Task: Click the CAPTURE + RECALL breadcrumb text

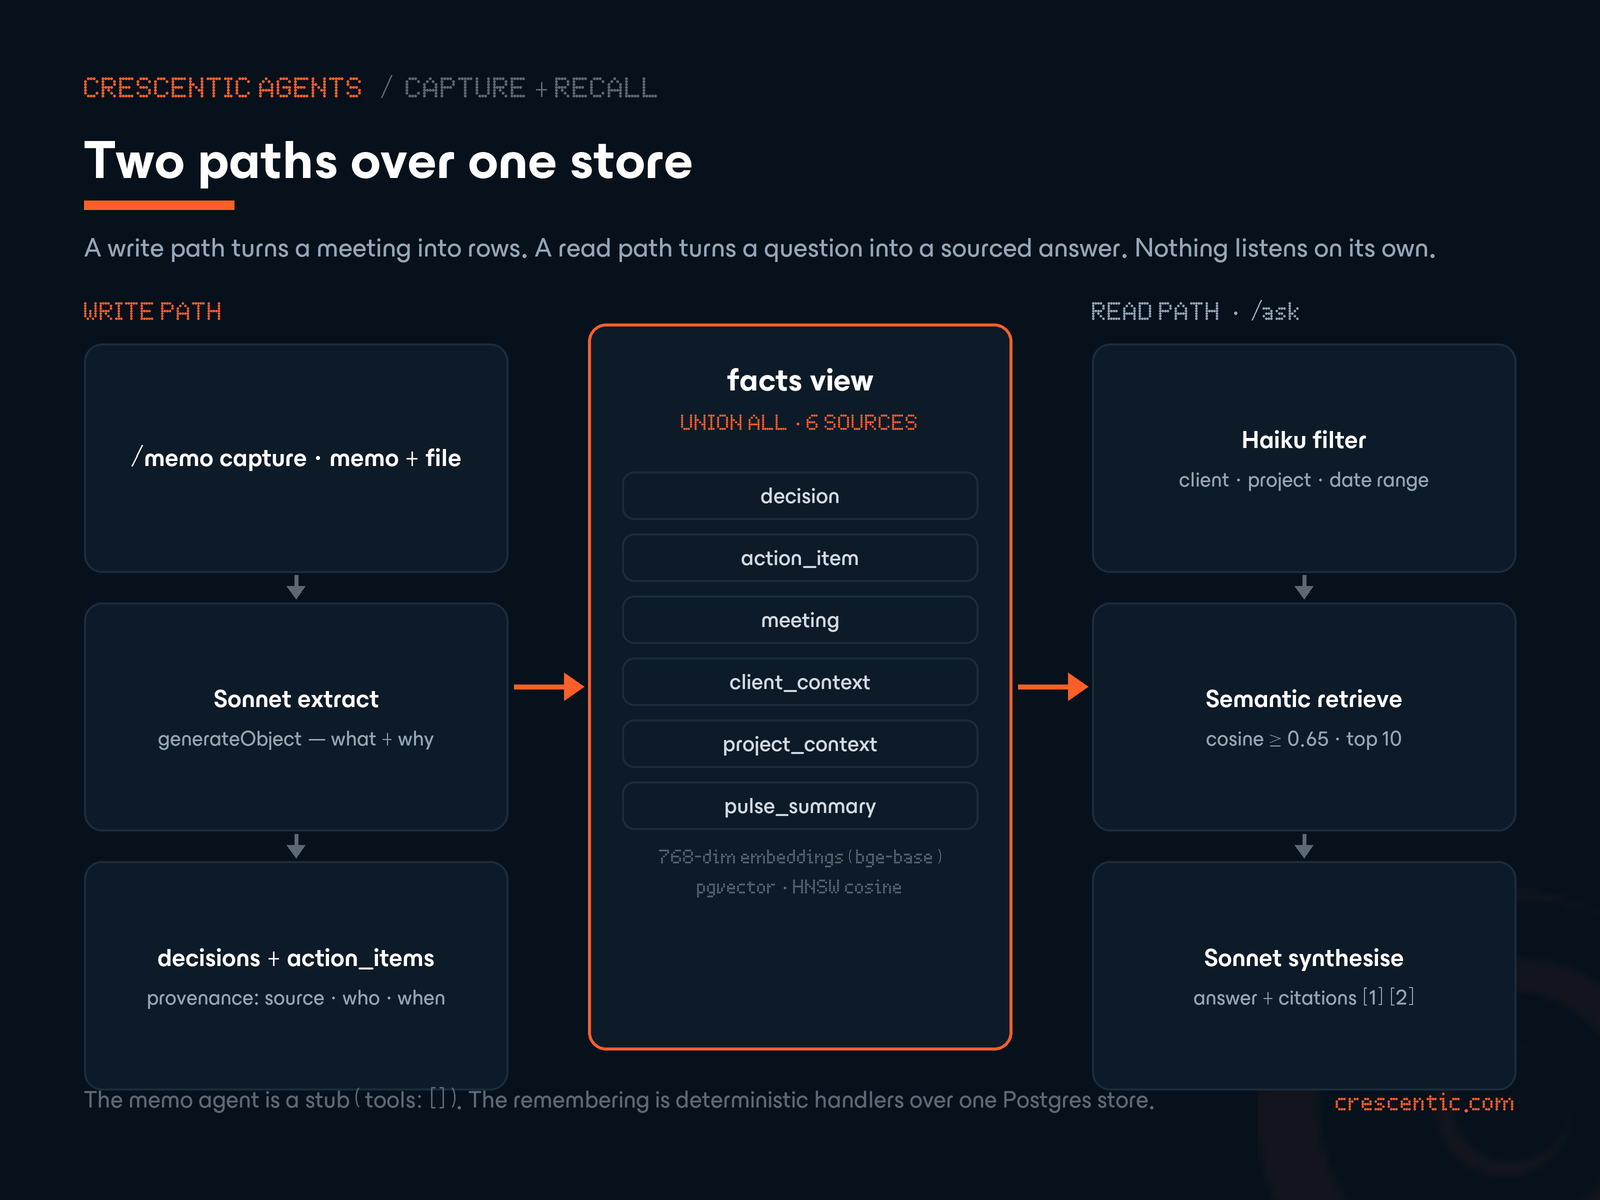Action: pyautogui.click(x=530, y=88)
